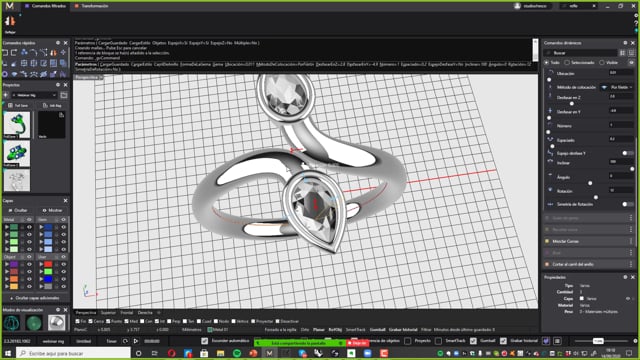Switch dynamic commands to list view icon

tap(631, 53)
